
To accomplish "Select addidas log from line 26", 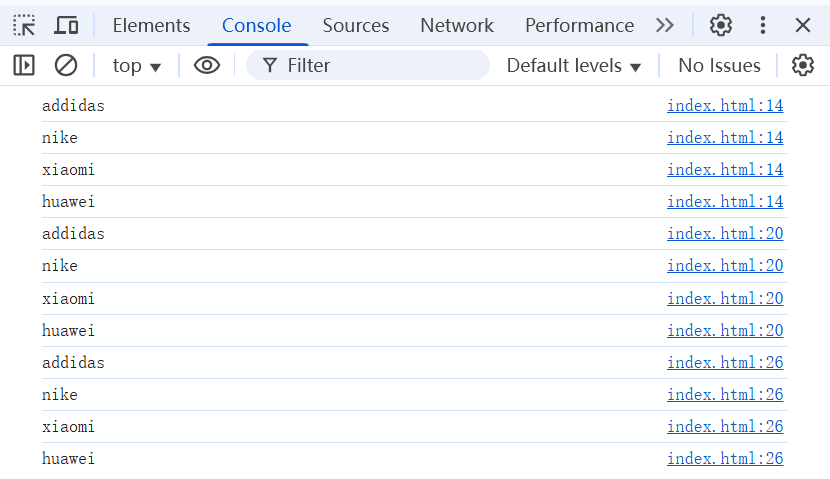I will (74, 363).
